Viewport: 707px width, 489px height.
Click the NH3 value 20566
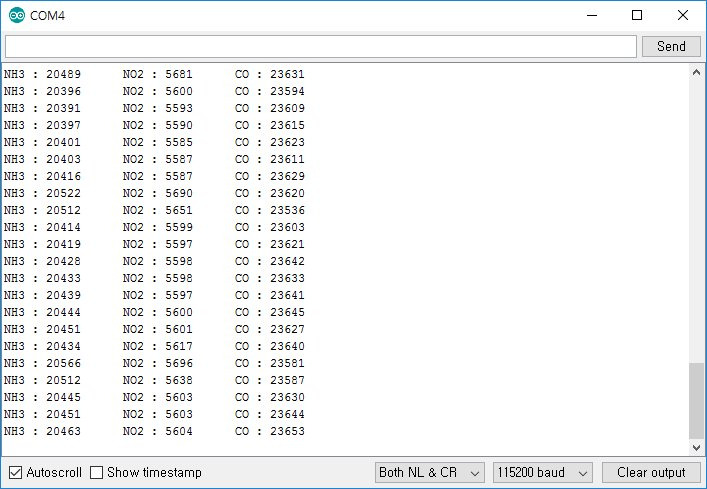[x=64, y=363]
